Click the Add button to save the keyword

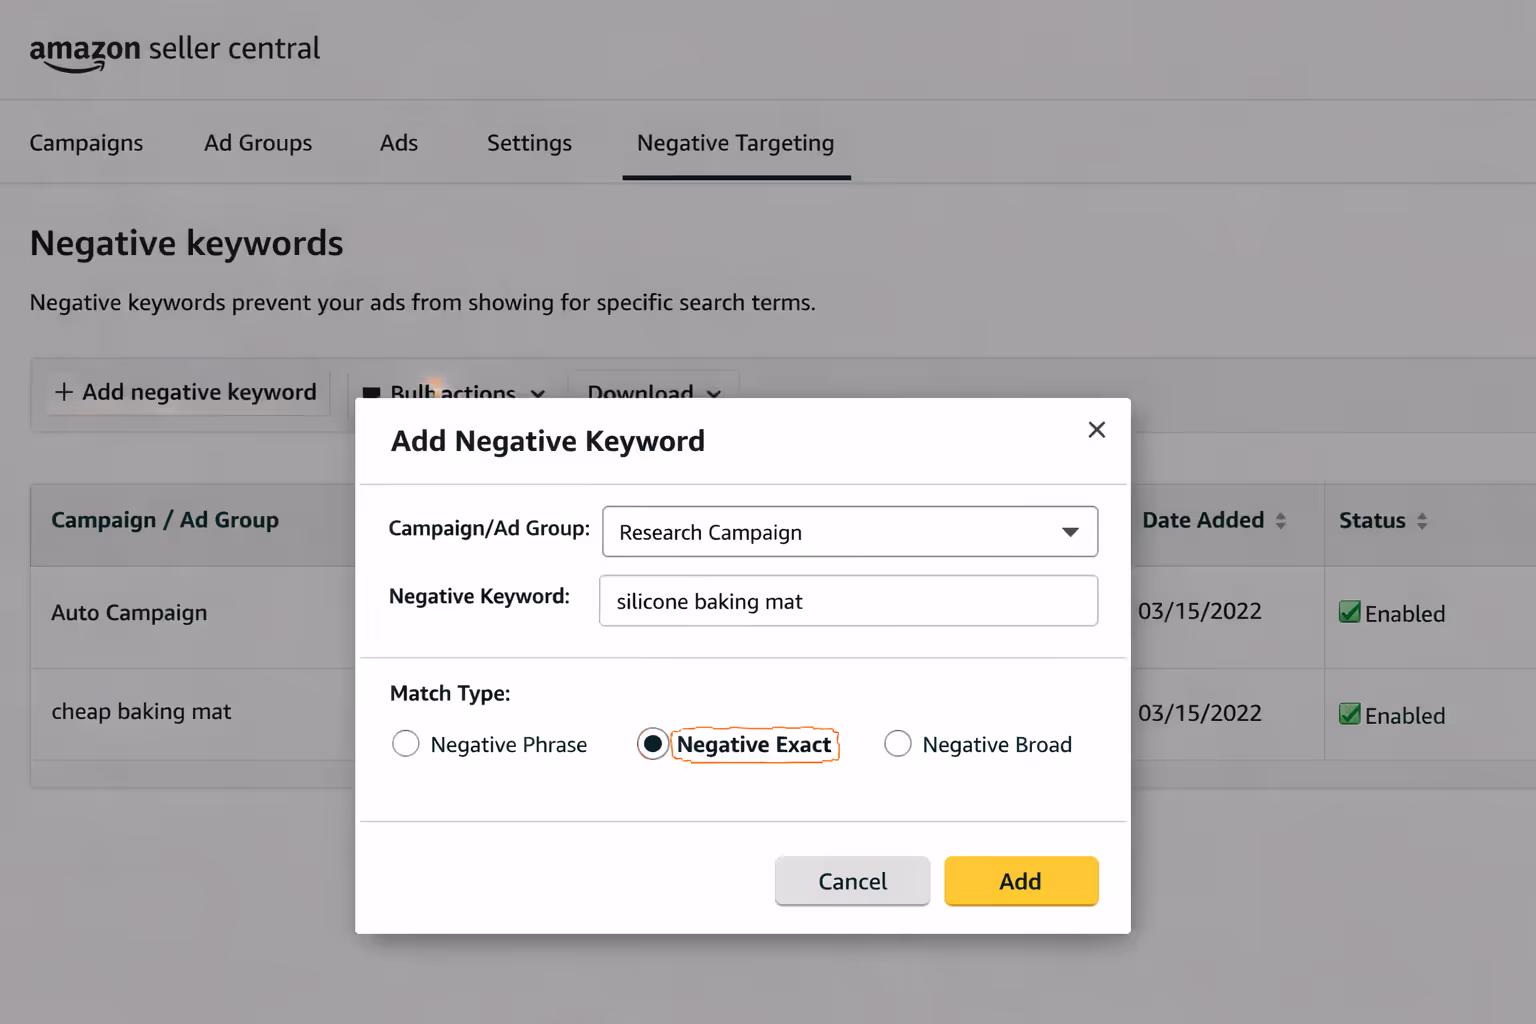coord(1020,881)
